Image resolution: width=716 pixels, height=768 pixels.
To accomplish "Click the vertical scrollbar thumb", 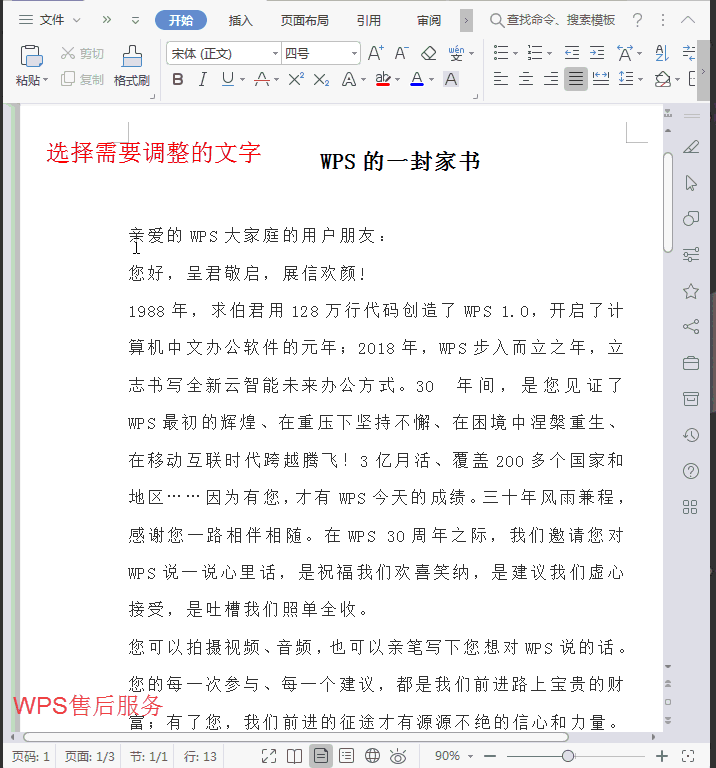I will tap(668, 202).
